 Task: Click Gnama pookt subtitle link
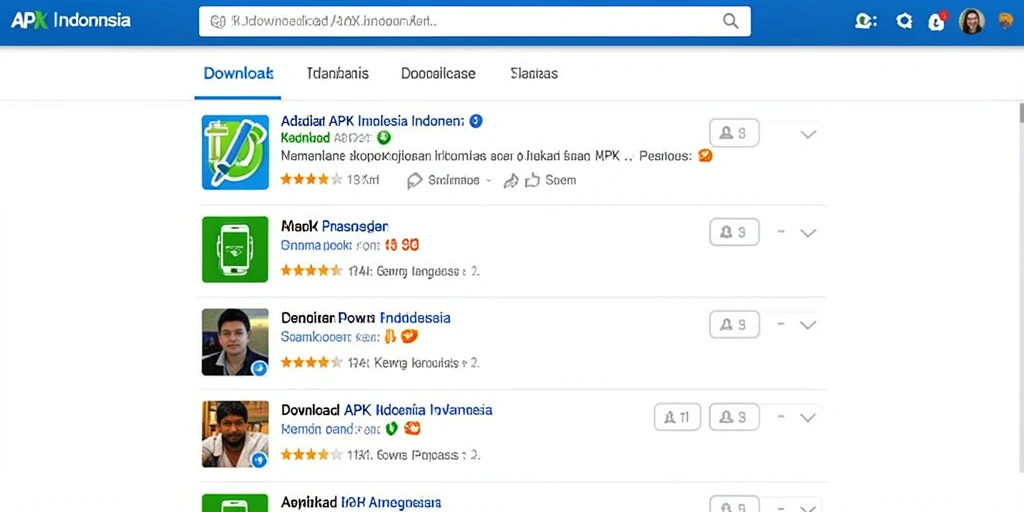330,246
